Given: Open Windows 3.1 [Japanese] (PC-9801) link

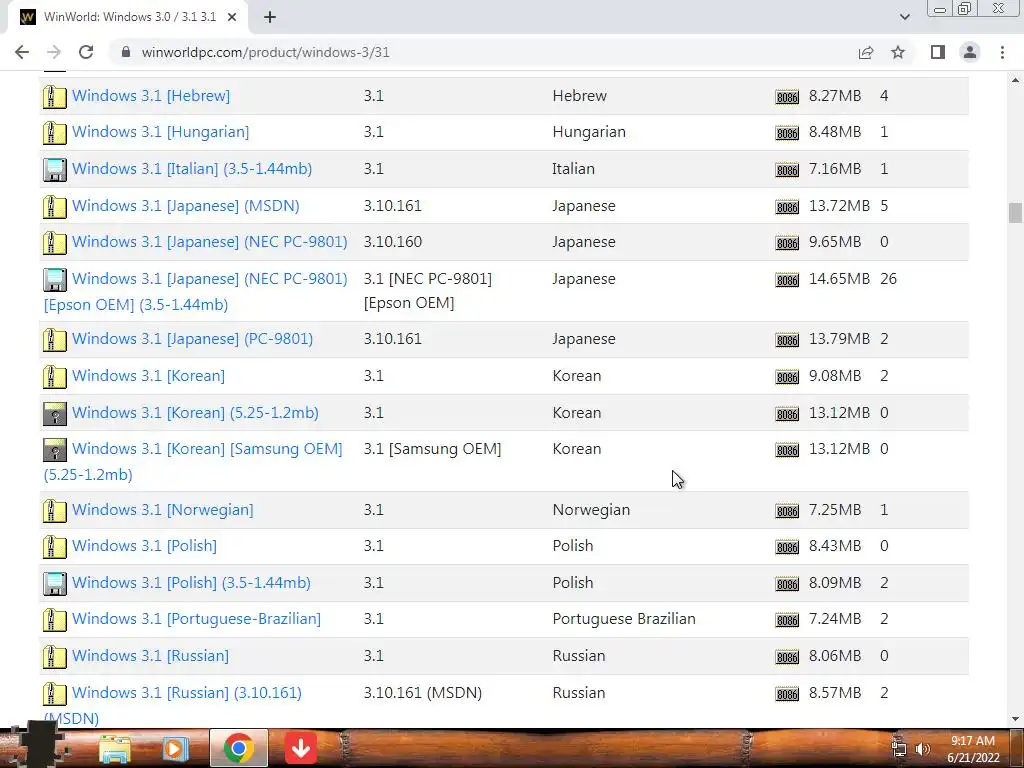Looking at the screenshot, I should coord(193,339).
